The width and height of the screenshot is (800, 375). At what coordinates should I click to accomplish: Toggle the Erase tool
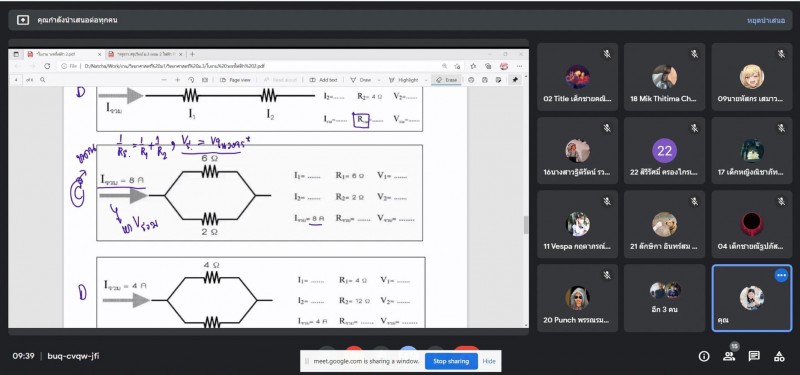pos(446,80)
